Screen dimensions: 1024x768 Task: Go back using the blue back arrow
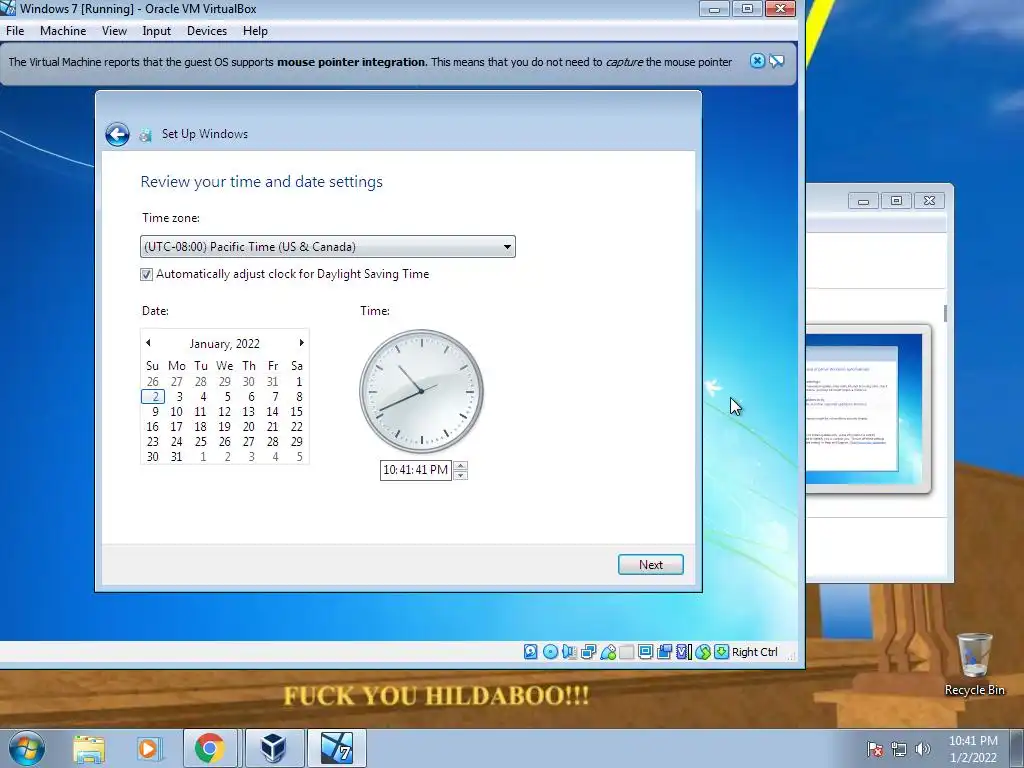click(x=118, y=135)
